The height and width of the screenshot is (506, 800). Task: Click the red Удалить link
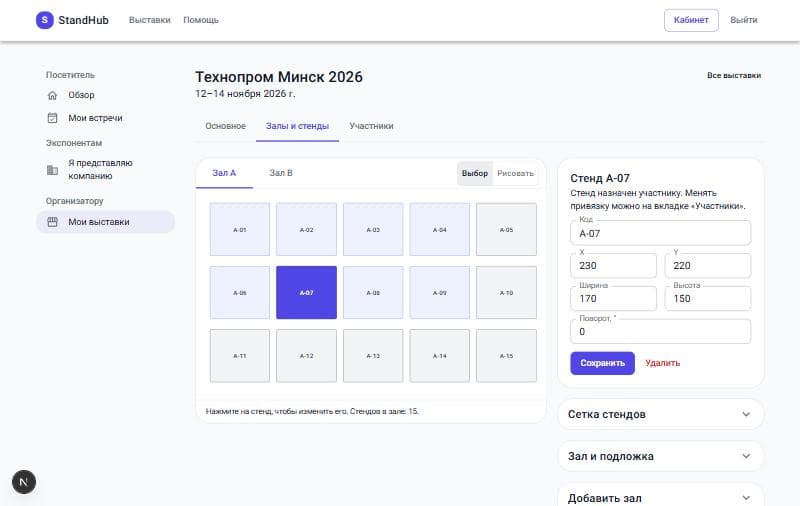(x=662, y=363)
